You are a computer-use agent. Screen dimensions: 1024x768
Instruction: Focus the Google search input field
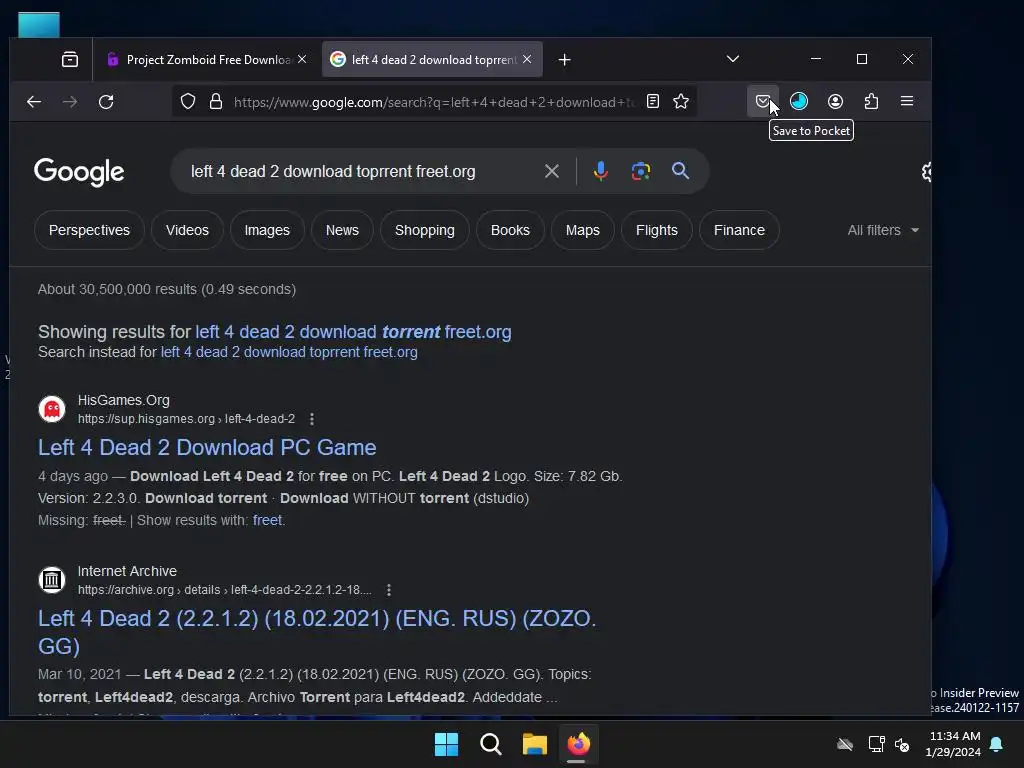tap(362, 171)
